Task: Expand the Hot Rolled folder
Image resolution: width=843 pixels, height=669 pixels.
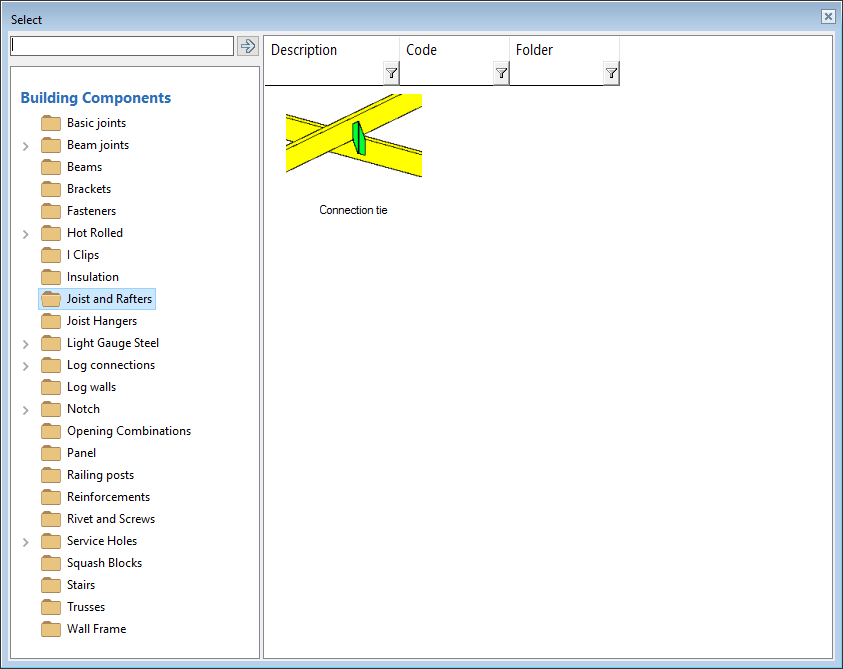Action: [26, 234]
